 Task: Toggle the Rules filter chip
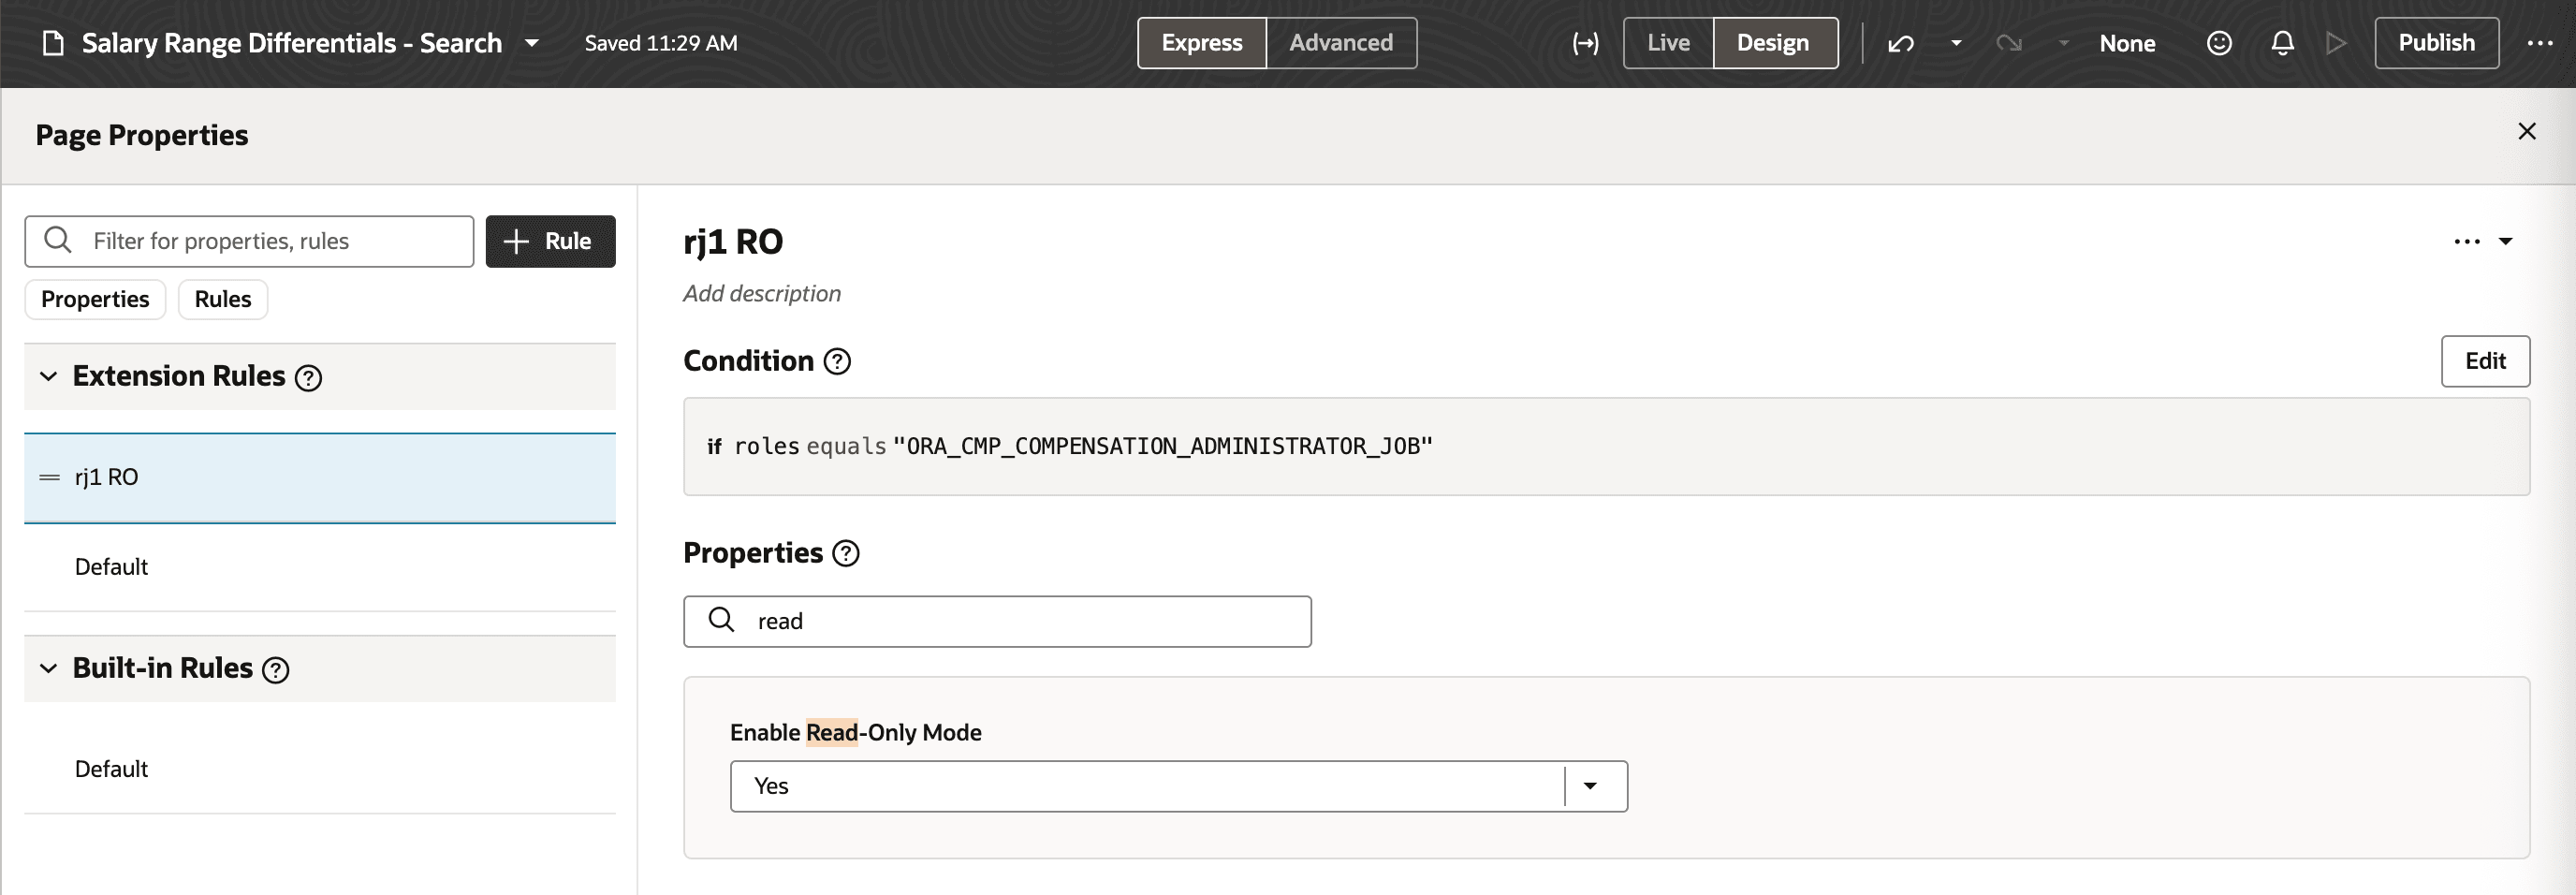click(222, 299)
